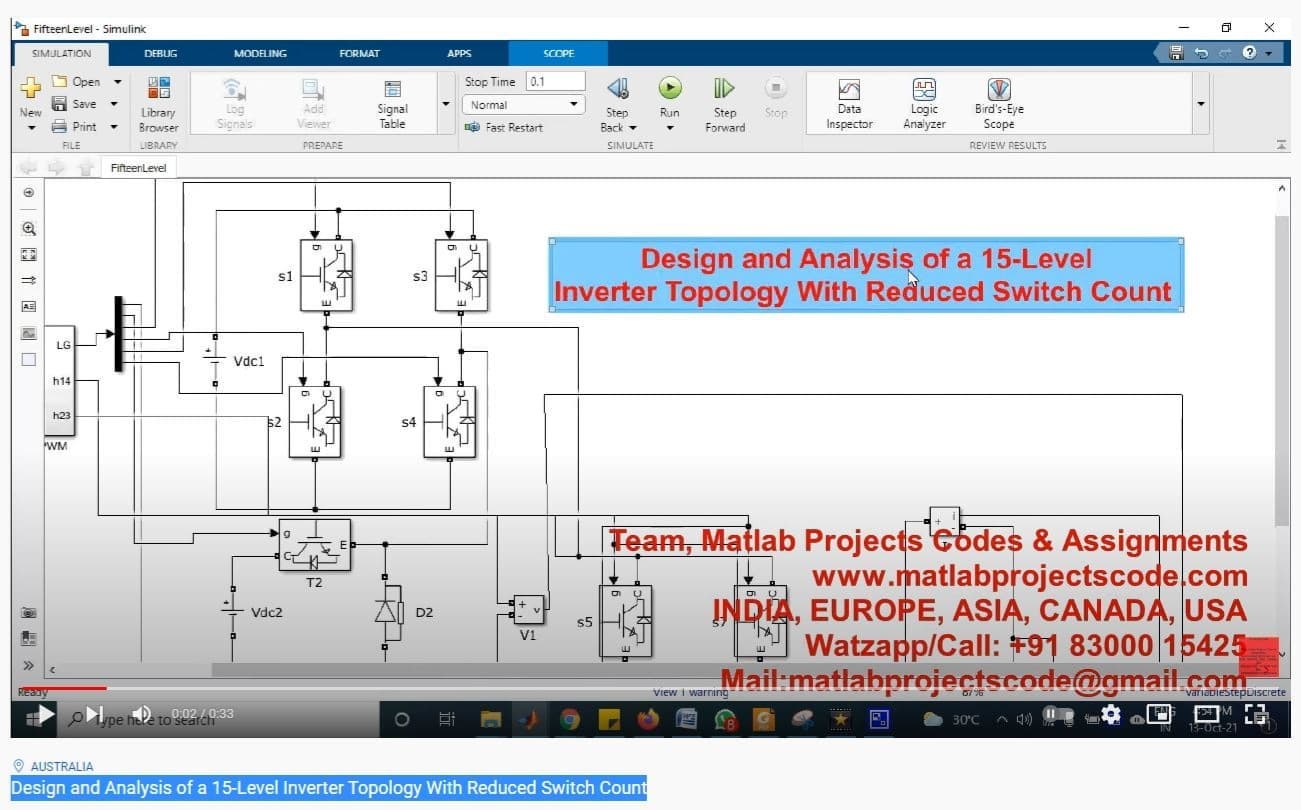Select the Zoom tool in canvas palette
Image resolution: width=1301 pixels, height=810 pixels.
click(x=29, y=228)
